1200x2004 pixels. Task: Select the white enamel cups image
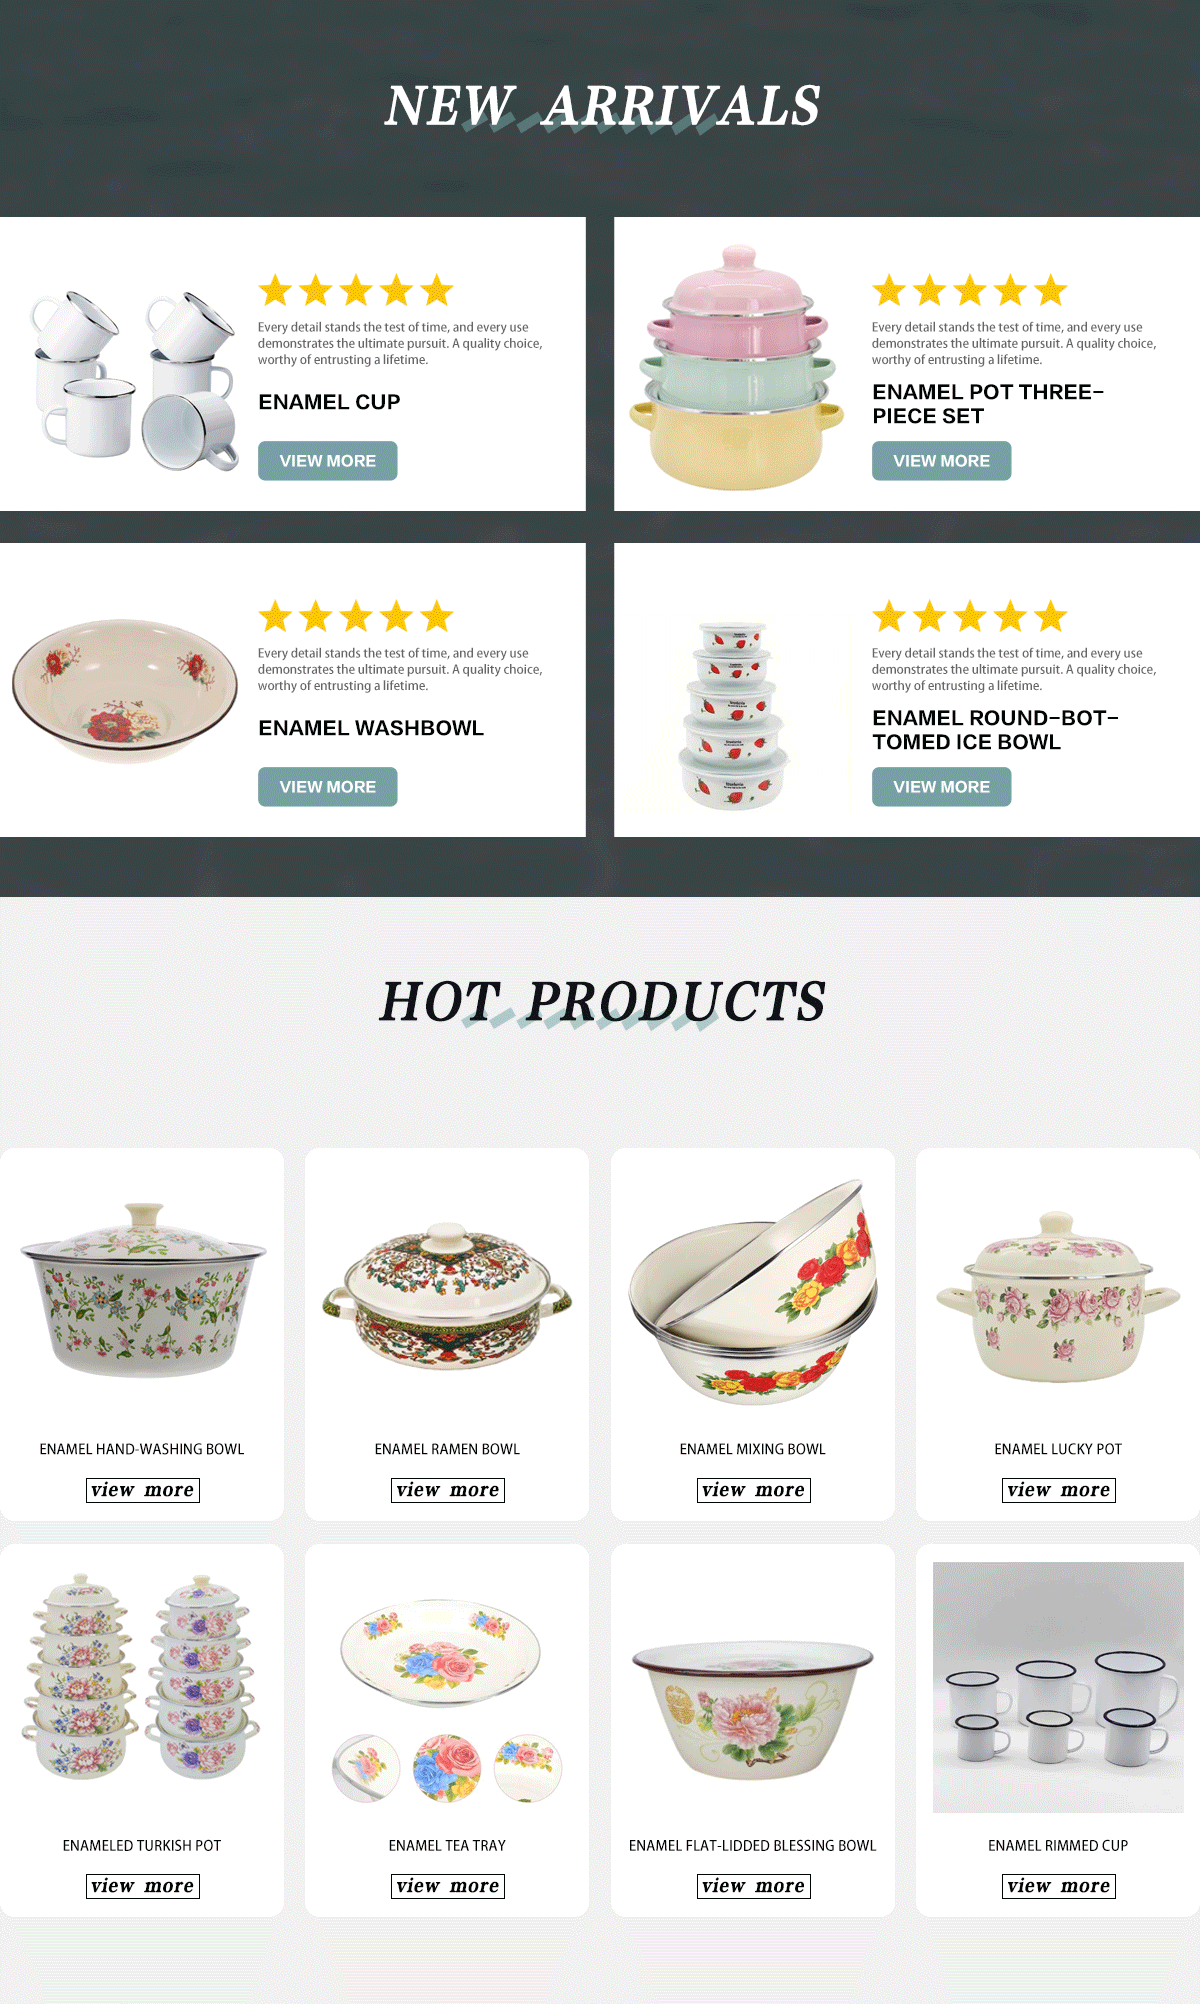[x=135, y=381]
